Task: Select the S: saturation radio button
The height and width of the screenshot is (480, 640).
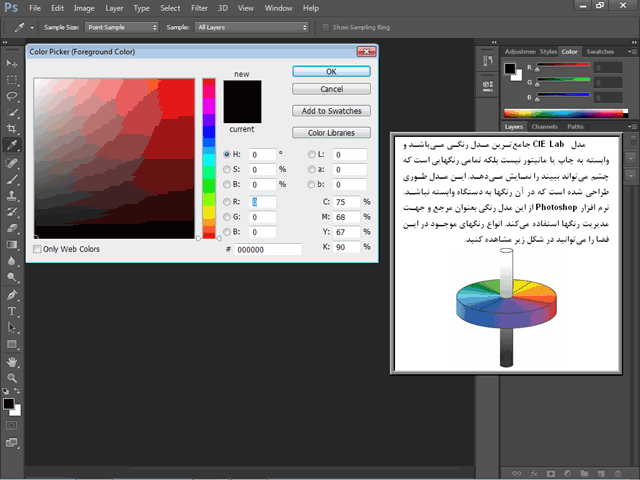Action: pyautogui.click(x=227, y=170)
